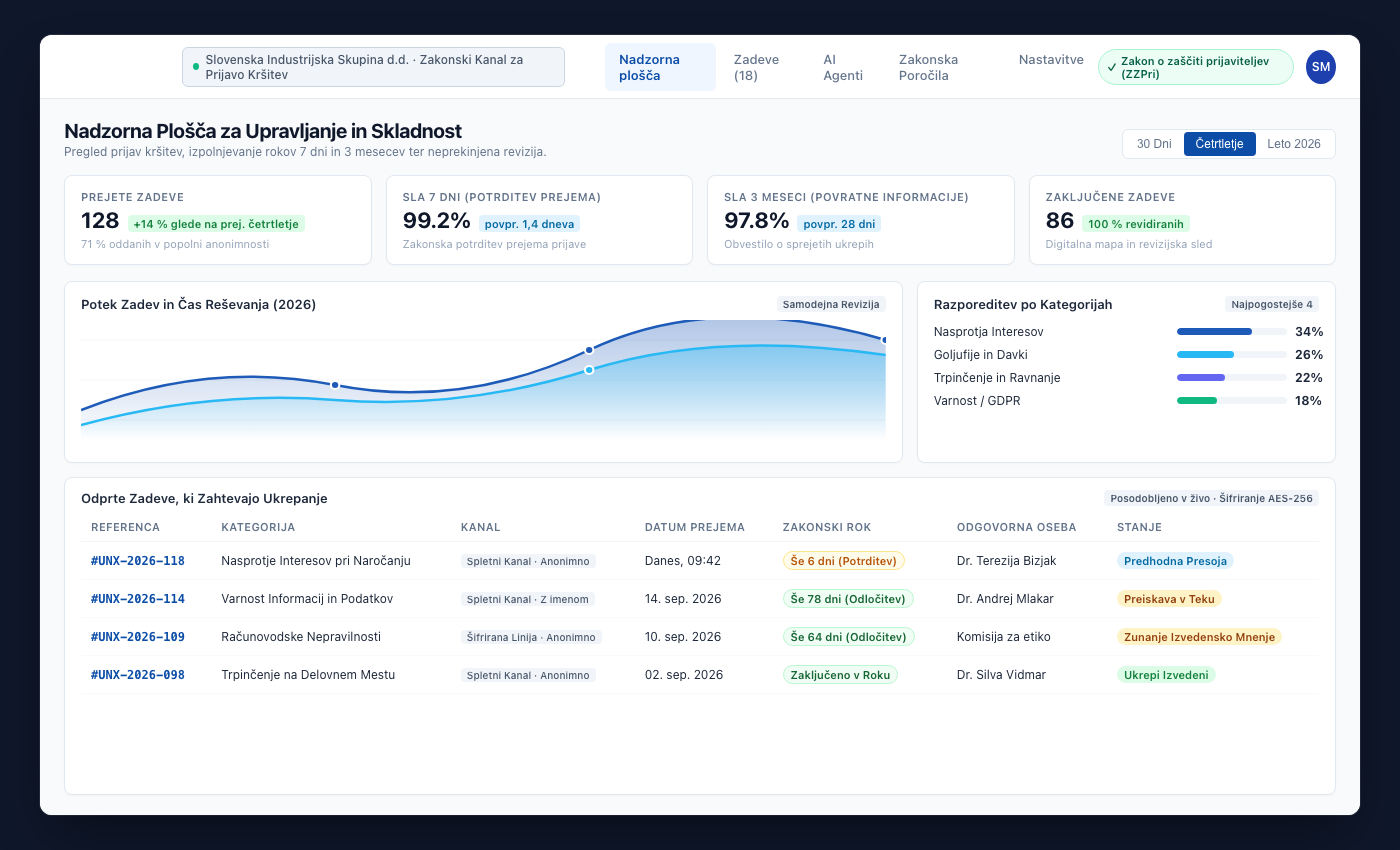
Task: Click the Še 6 dni (Potrditev) deadline badge
Action: coord(843,561)
